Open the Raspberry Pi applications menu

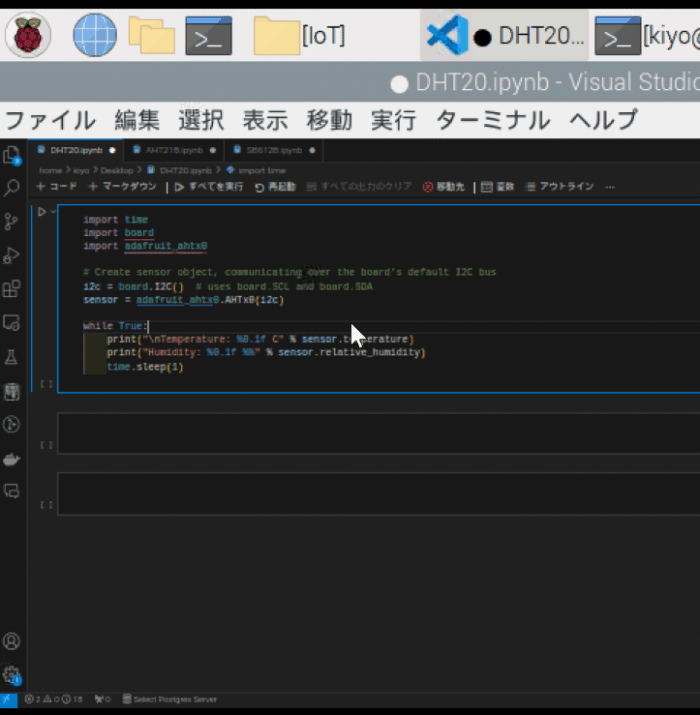pyautogui.click(x=28, y=35)
